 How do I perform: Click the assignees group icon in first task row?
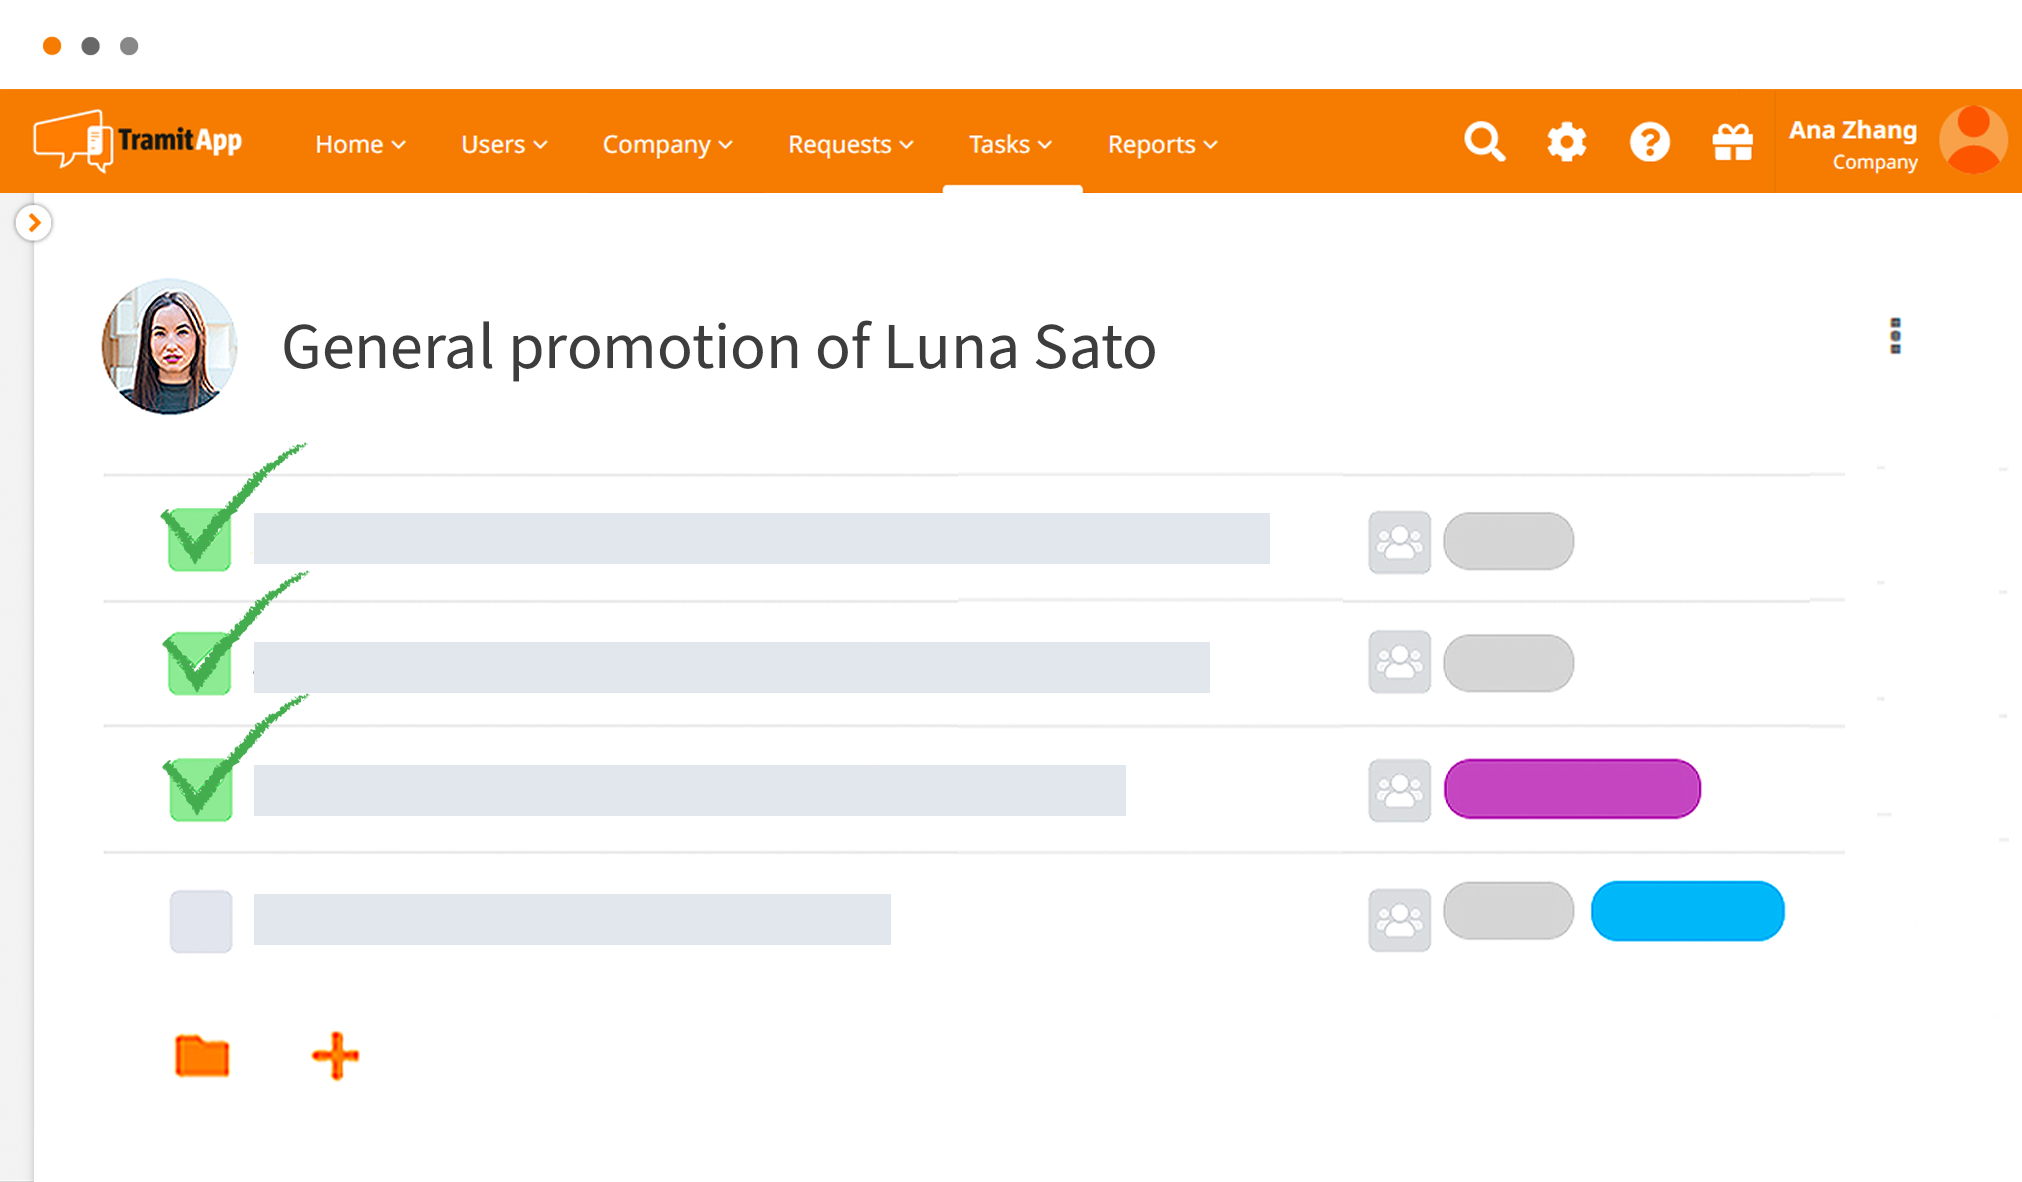pyautogui.click(x=1399, y=542)
